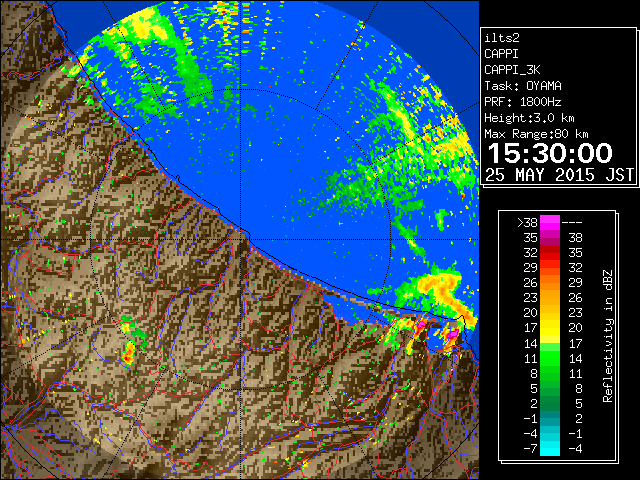640x480 pixels.
Task: Select the 'Task: OYAMA' text
Action: tap(523, 86)
